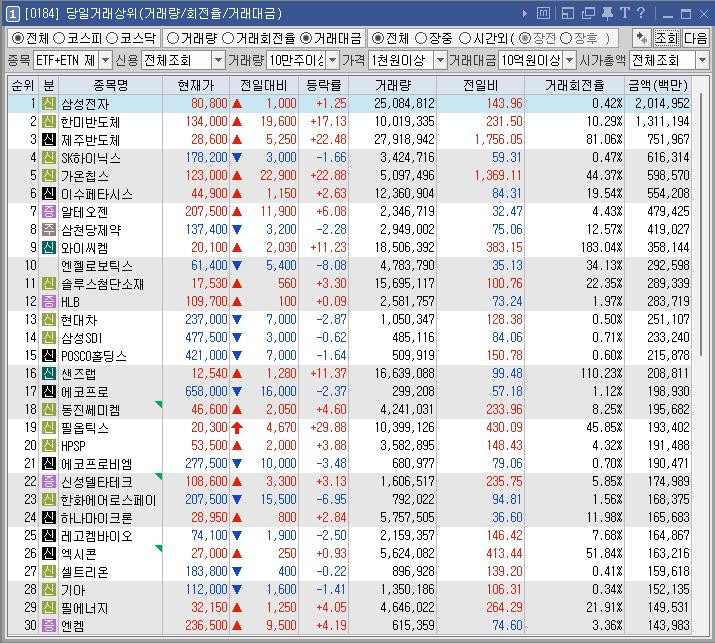Select the 시간외 radio button
The image size is (715, 643).
click(465, 38)
